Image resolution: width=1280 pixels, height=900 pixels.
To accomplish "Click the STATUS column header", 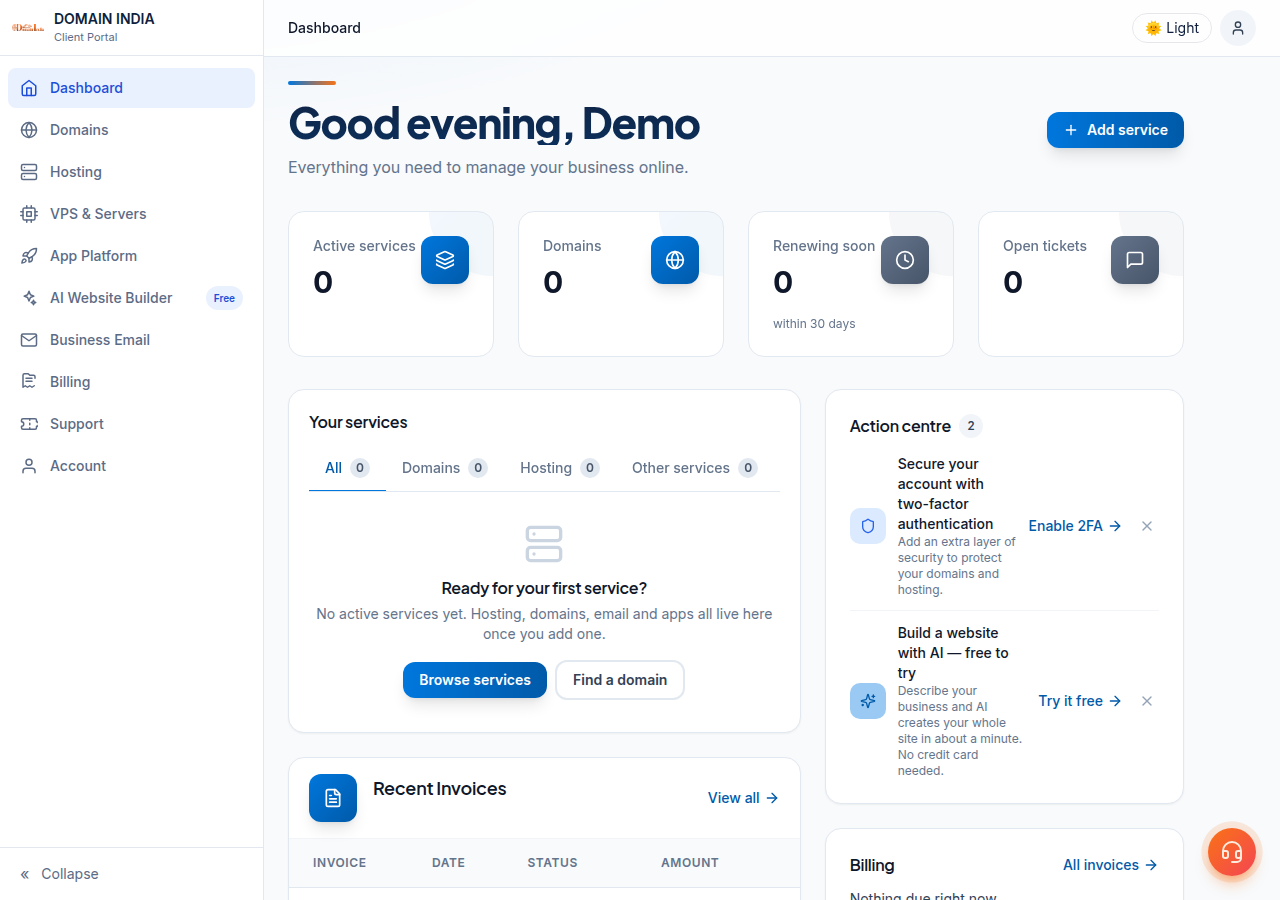I will pyautogui.click(x=552, y=863).
